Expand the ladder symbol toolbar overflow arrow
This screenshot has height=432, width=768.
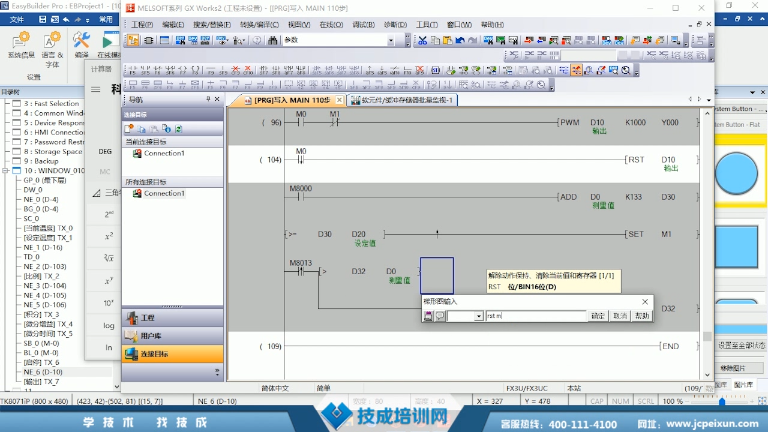tap(636, 72)
